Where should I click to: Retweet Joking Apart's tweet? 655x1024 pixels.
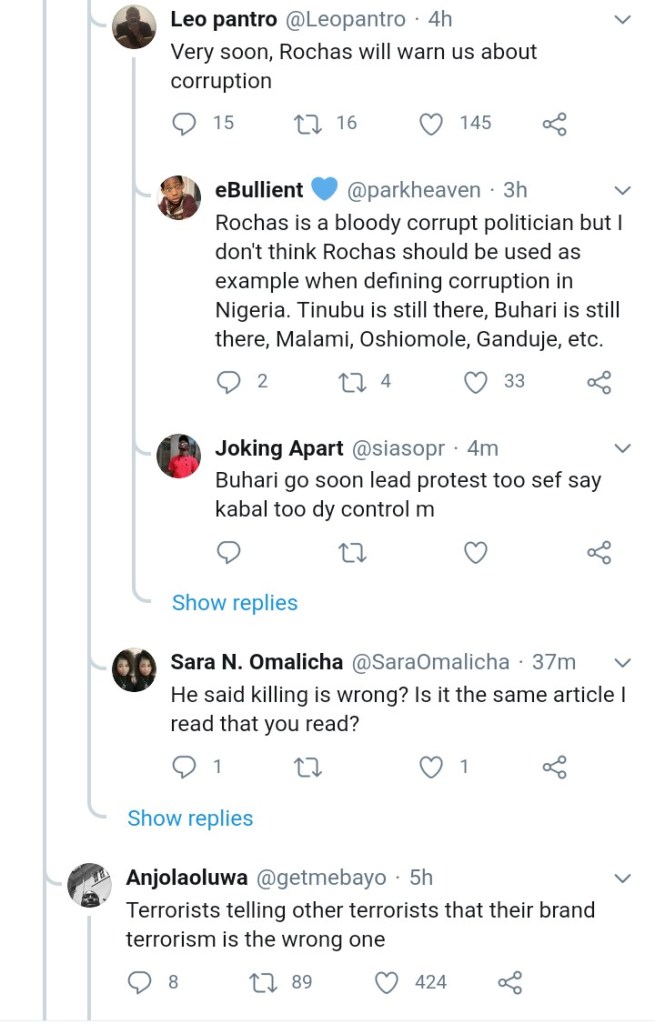[351, 552]
